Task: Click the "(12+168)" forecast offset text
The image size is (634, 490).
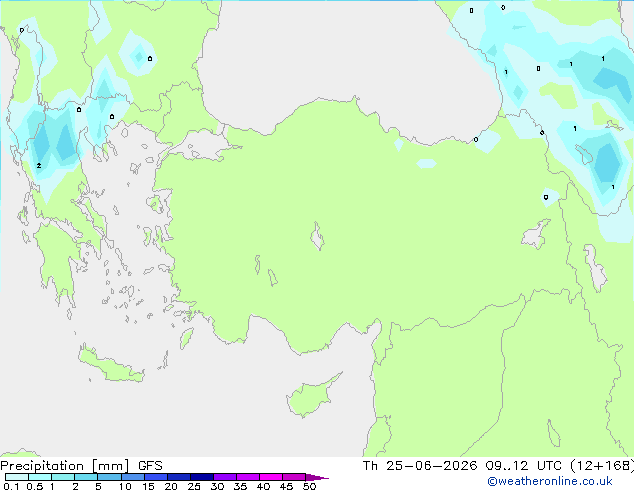Action: 602,466
